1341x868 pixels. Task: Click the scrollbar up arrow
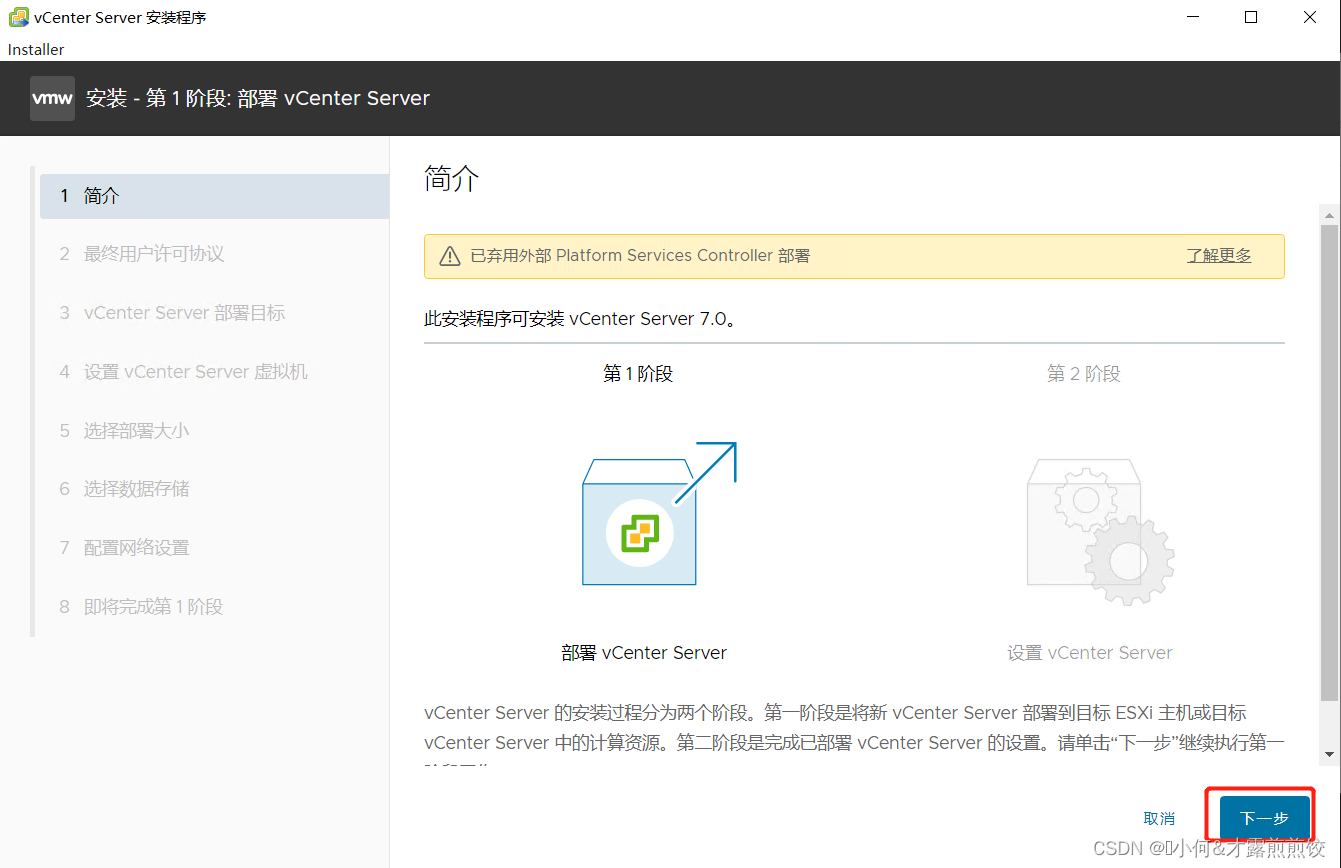(x=1329, y=214)
